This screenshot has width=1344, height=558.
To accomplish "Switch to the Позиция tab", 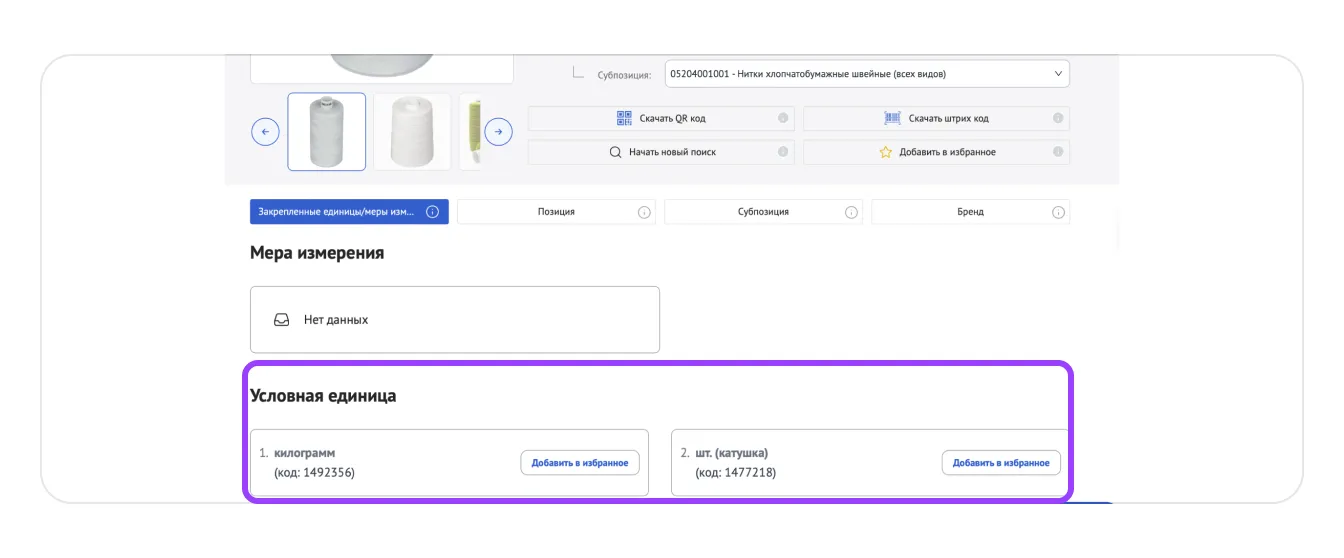I will 556,212.
